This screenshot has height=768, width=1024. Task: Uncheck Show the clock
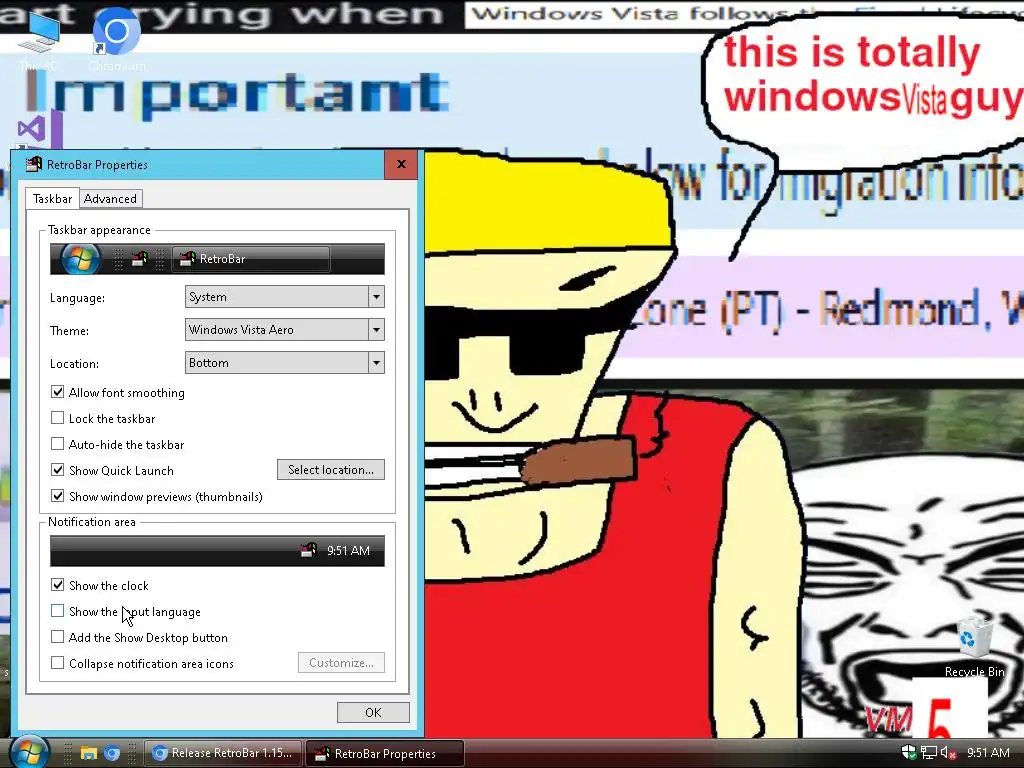57,585
